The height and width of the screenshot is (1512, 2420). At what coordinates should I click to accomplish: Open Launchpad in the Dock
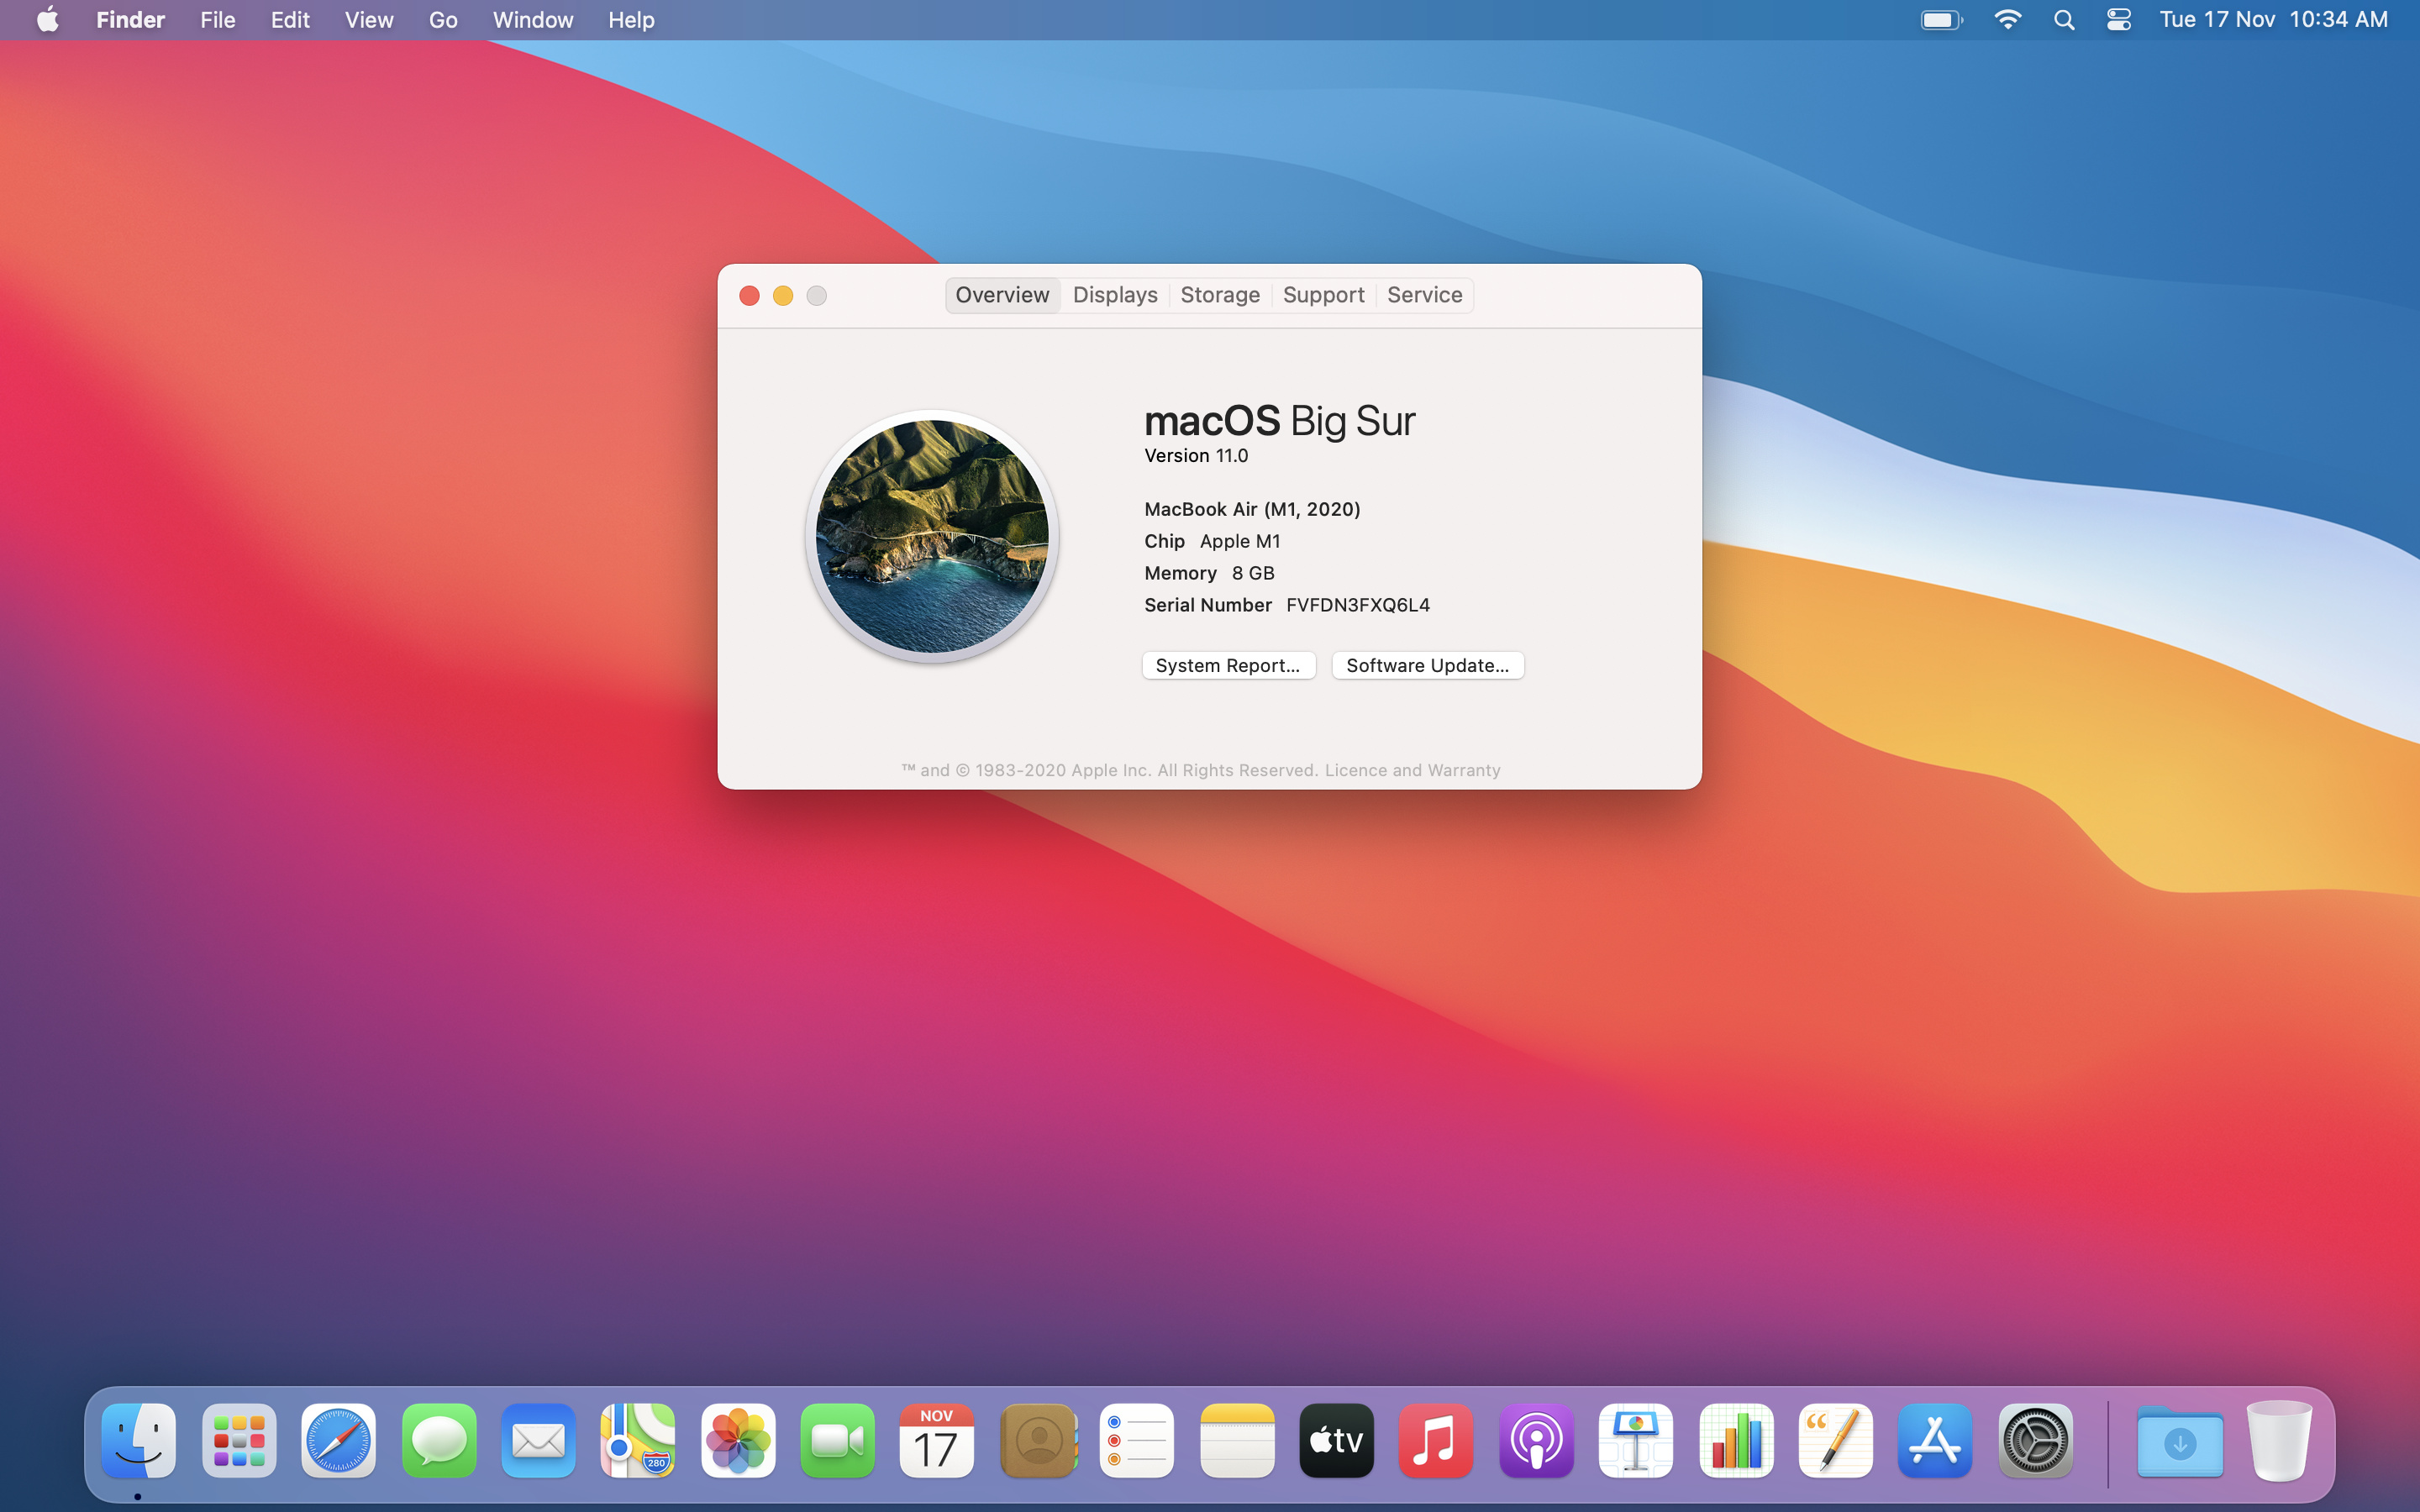click(x=239, y=1440)
